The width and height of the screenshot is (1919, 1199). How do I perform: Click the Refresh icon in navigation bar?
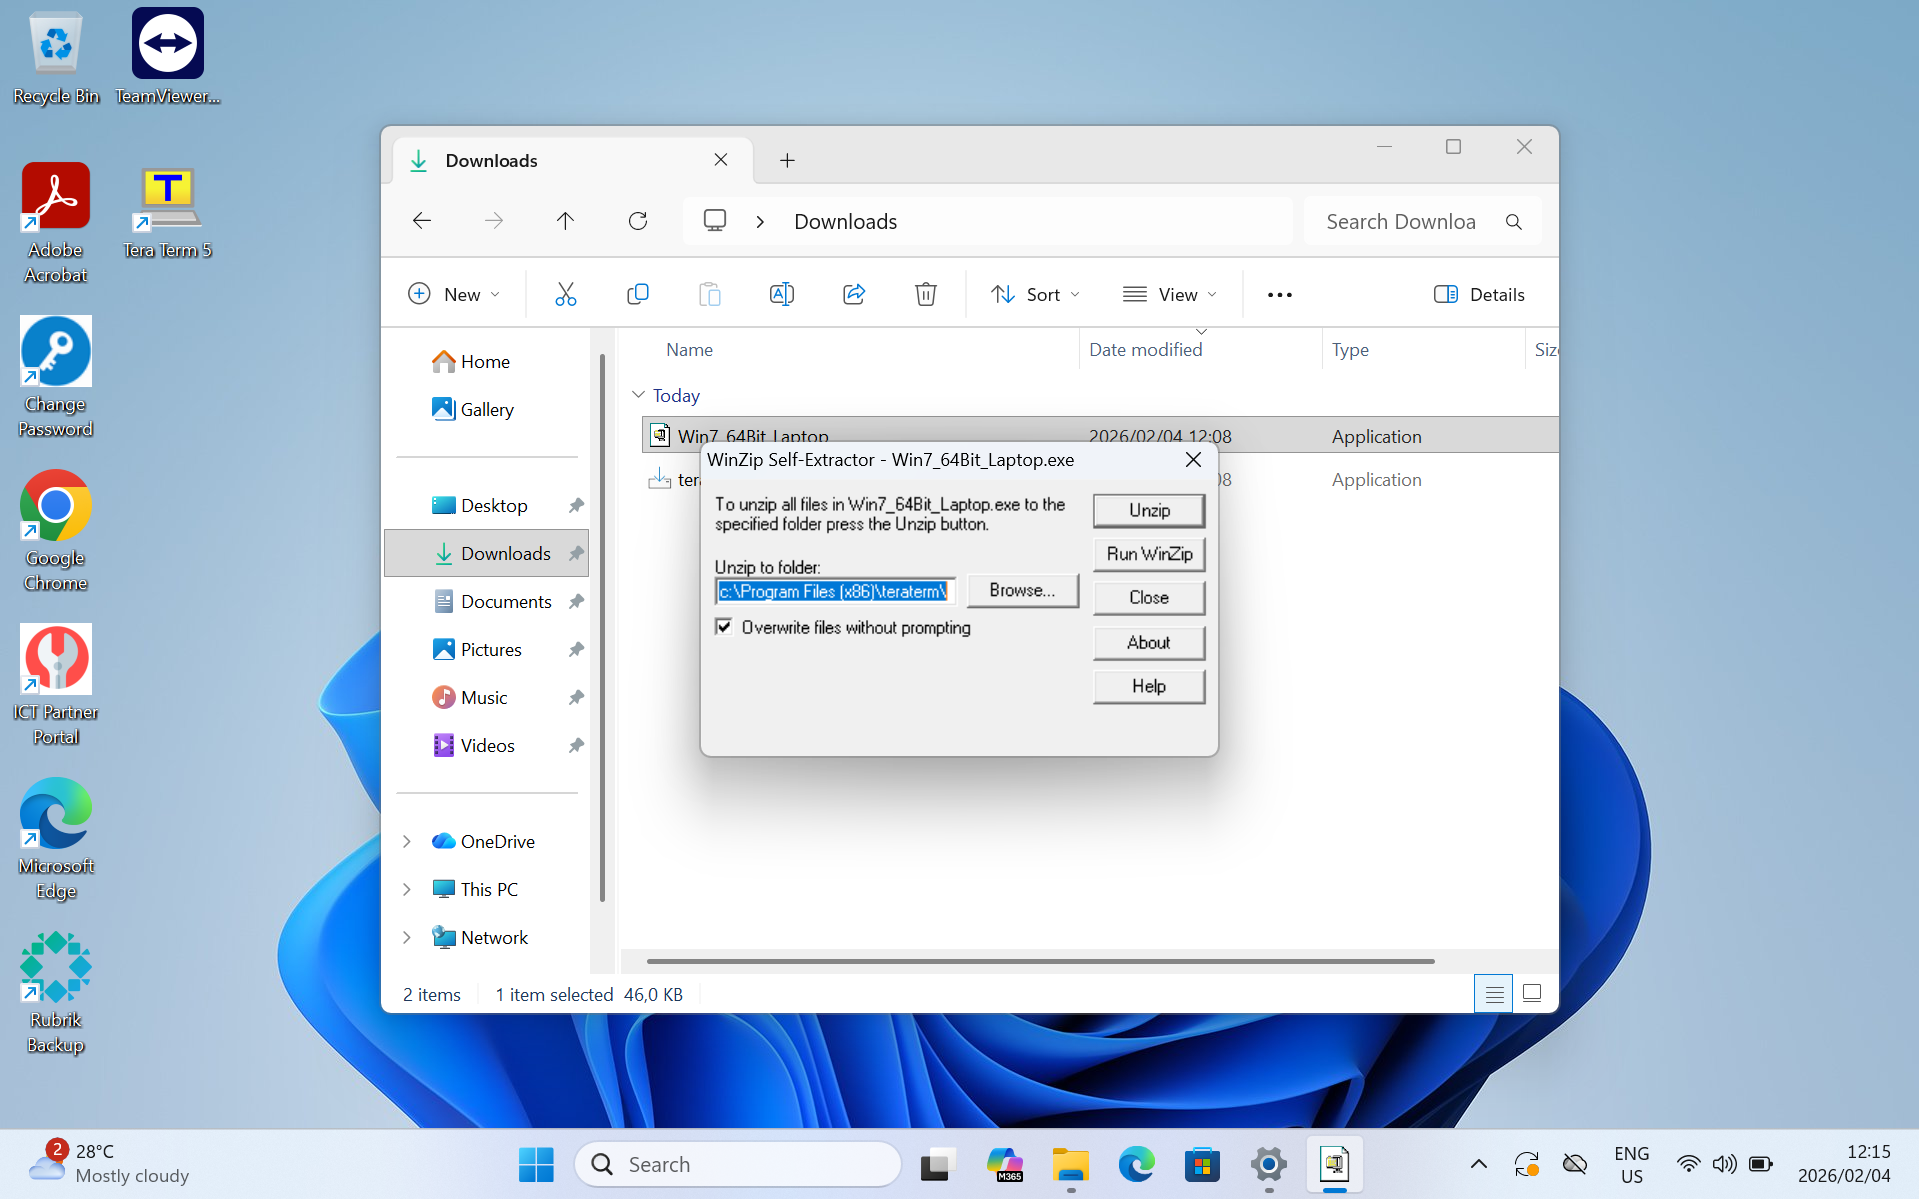[x=637, y=221]
